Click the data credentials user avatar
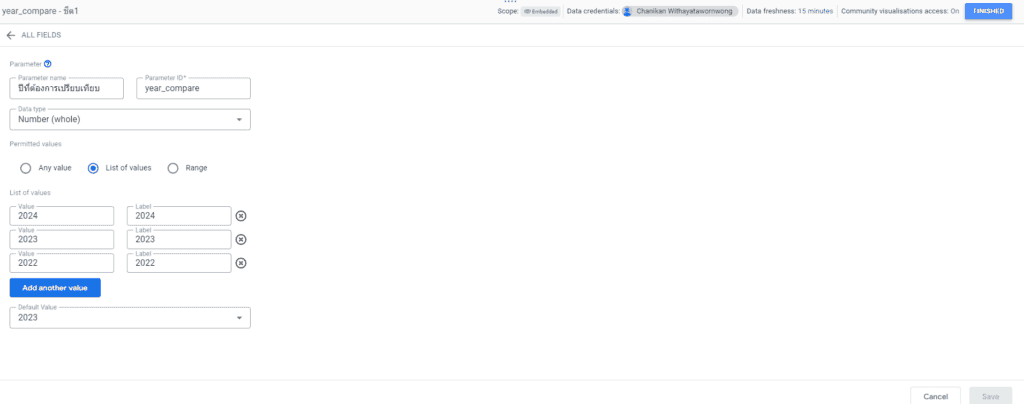The height and width of the screenshot is (404, 1024). click(627, 11)
